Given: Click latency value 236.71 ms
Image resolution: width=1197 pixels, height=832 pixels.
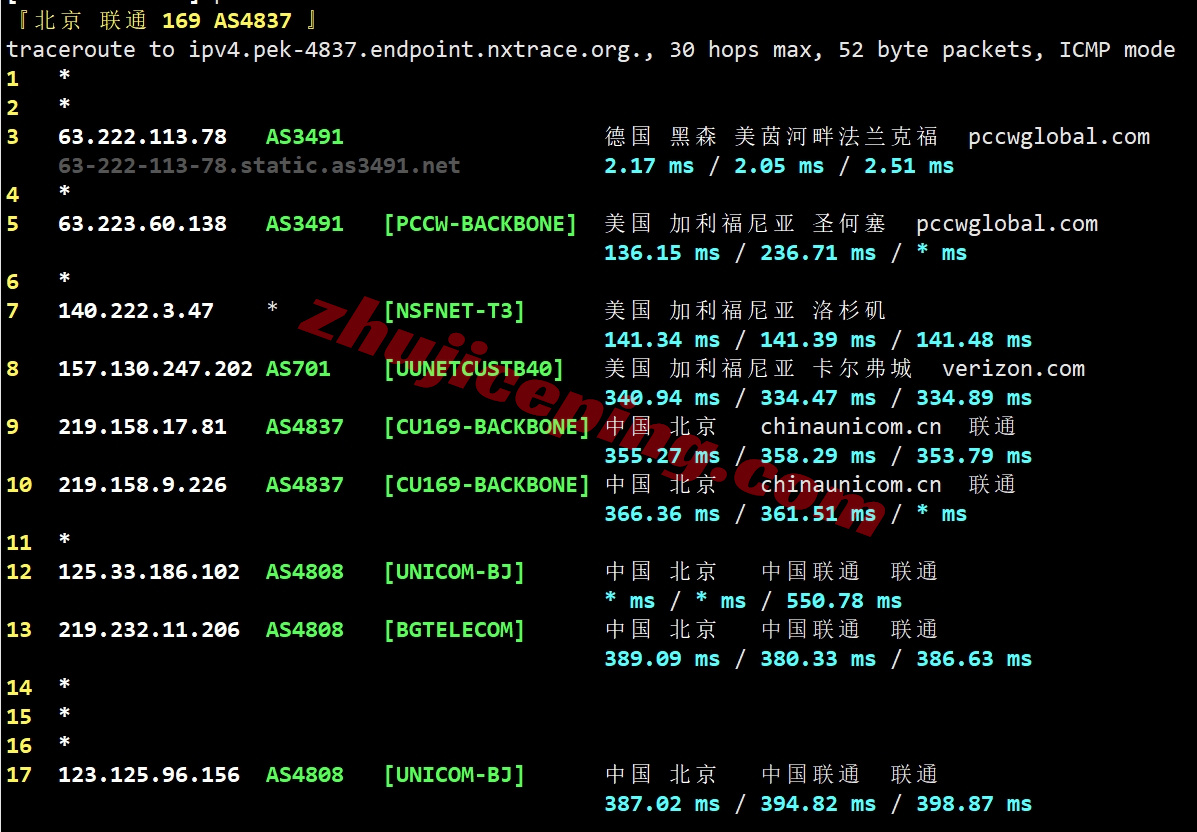Looking at the screenshot, I should coord(818,253).
